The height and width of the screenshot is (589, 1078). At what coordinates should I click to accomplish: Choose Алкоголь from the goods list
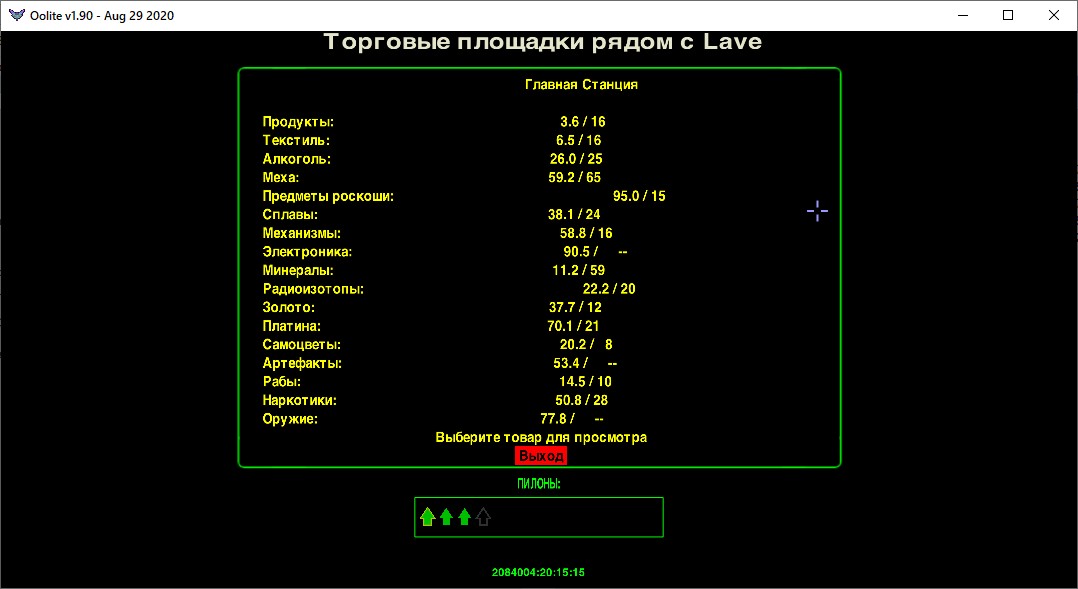[x=296, y=159]
